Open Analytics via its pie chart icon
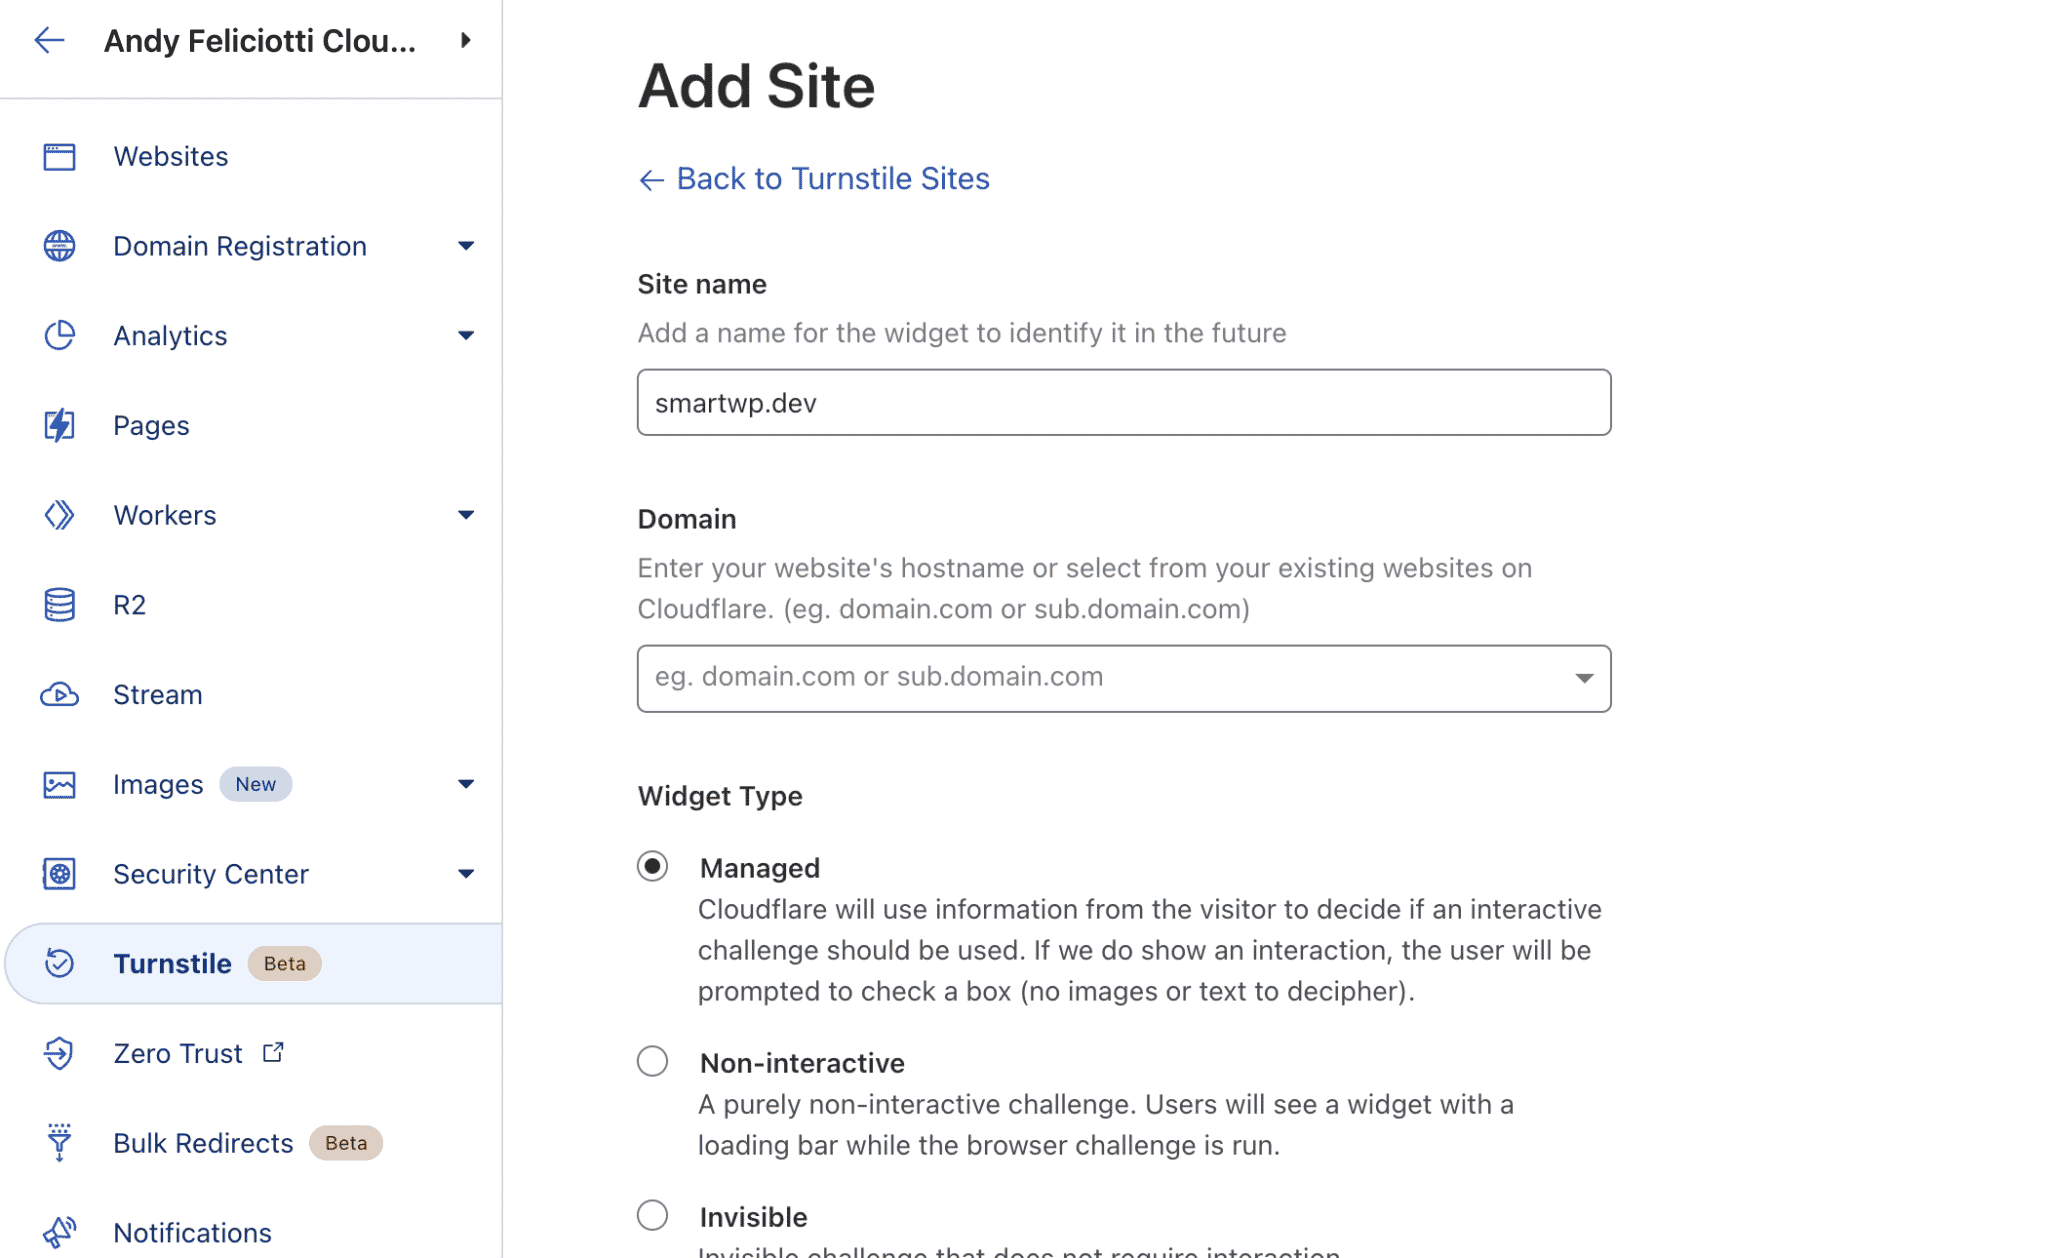 point(60,335)
